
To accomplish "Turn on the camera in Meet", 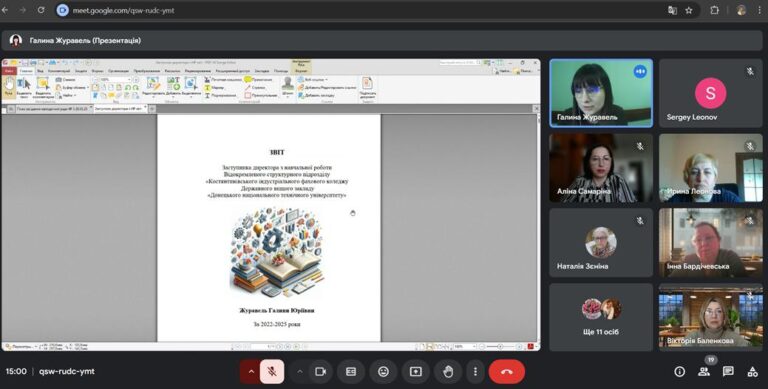I will point(320,371).
